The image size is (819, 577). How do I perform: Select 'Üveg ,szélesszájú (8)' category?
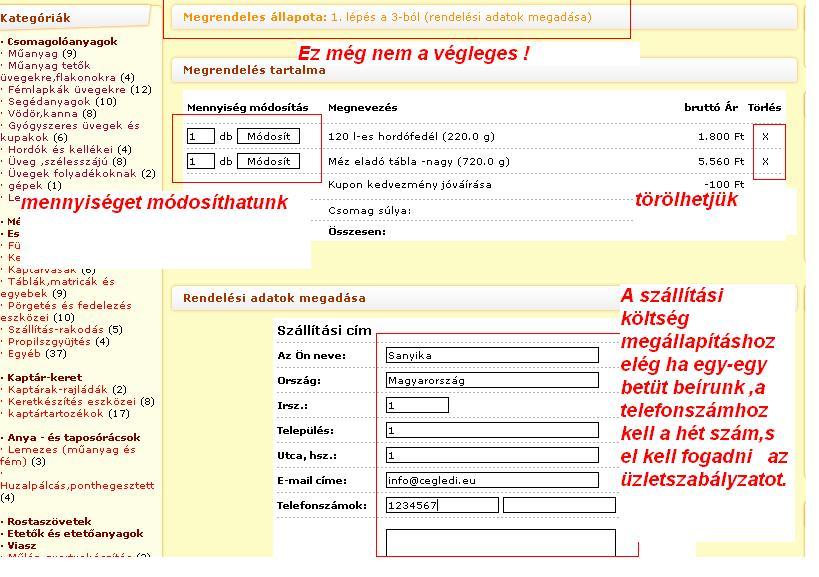click(67, 161)
